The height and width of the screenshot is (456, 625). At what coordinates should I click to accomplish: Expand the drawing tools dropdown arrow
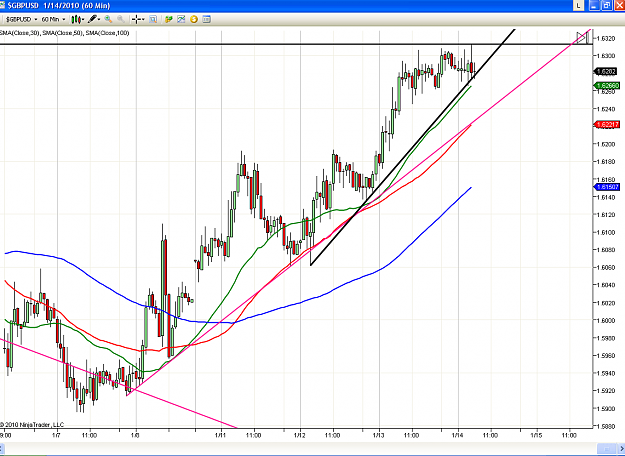100,19
